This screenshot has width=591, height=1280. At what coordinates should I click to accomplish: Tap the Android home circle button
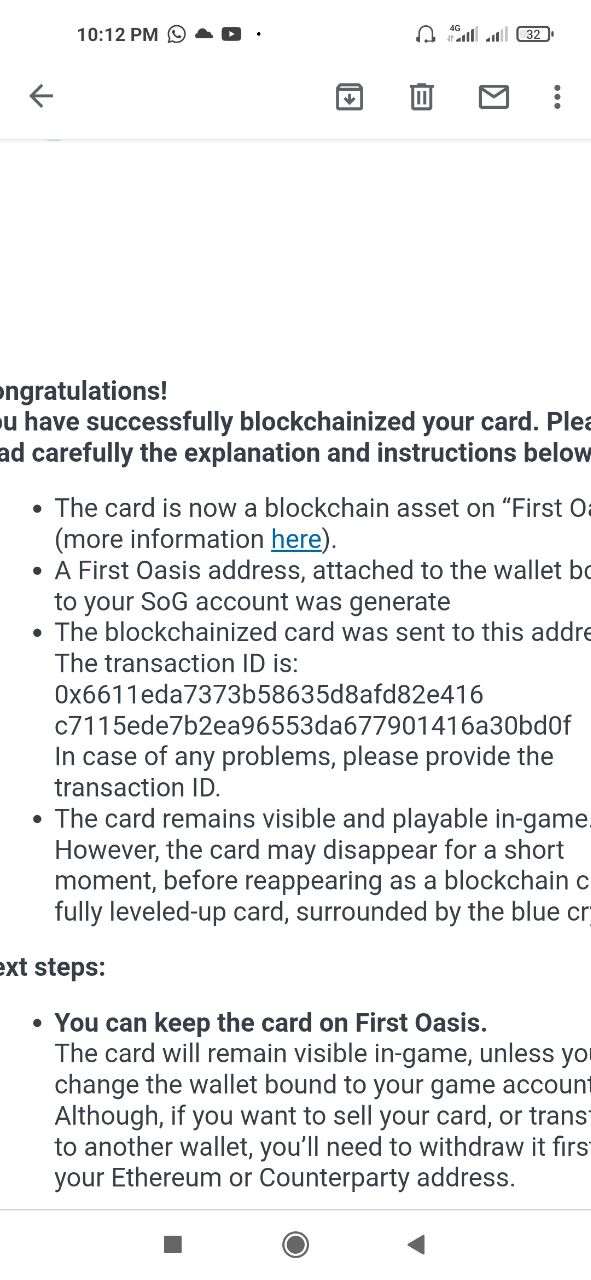tap(295, 1244)
